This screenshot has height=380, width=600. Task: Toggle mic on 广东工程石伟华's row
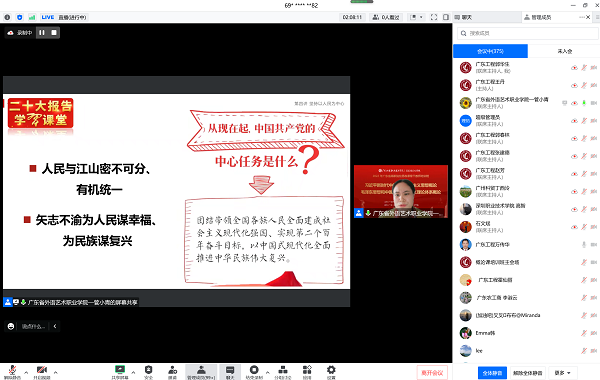coord(584,244)
